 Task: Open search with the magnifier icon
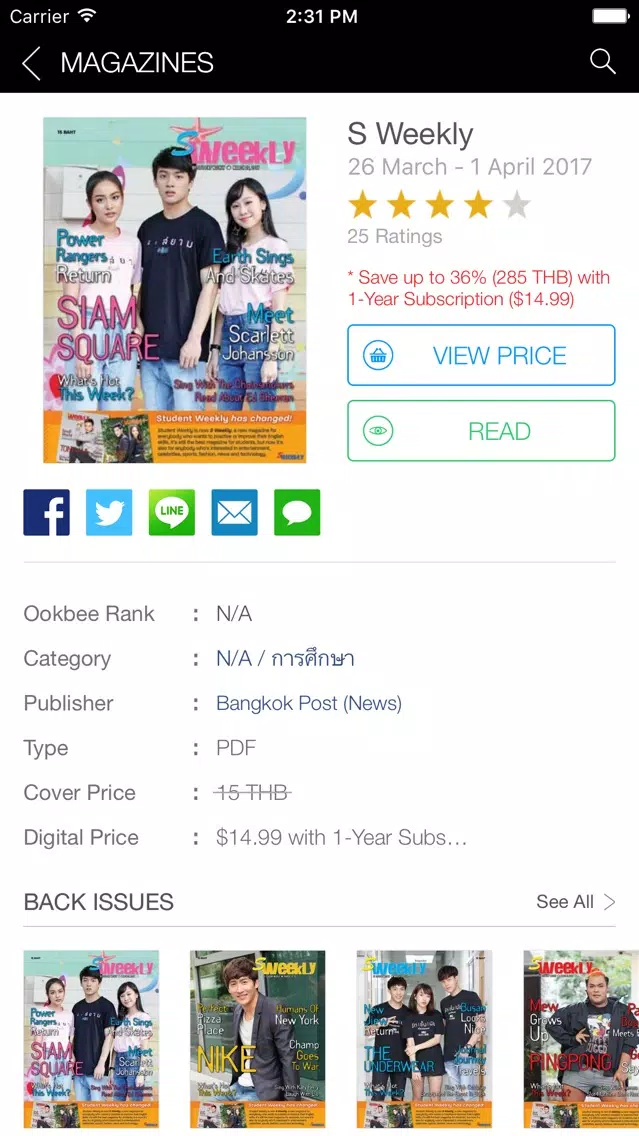pos(602,62)
